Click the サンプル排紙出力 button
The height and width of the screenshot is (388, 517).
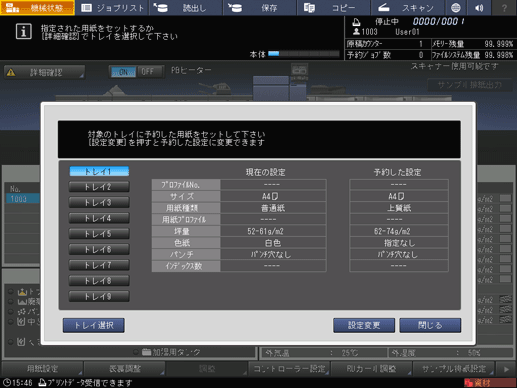coord(469,85)
